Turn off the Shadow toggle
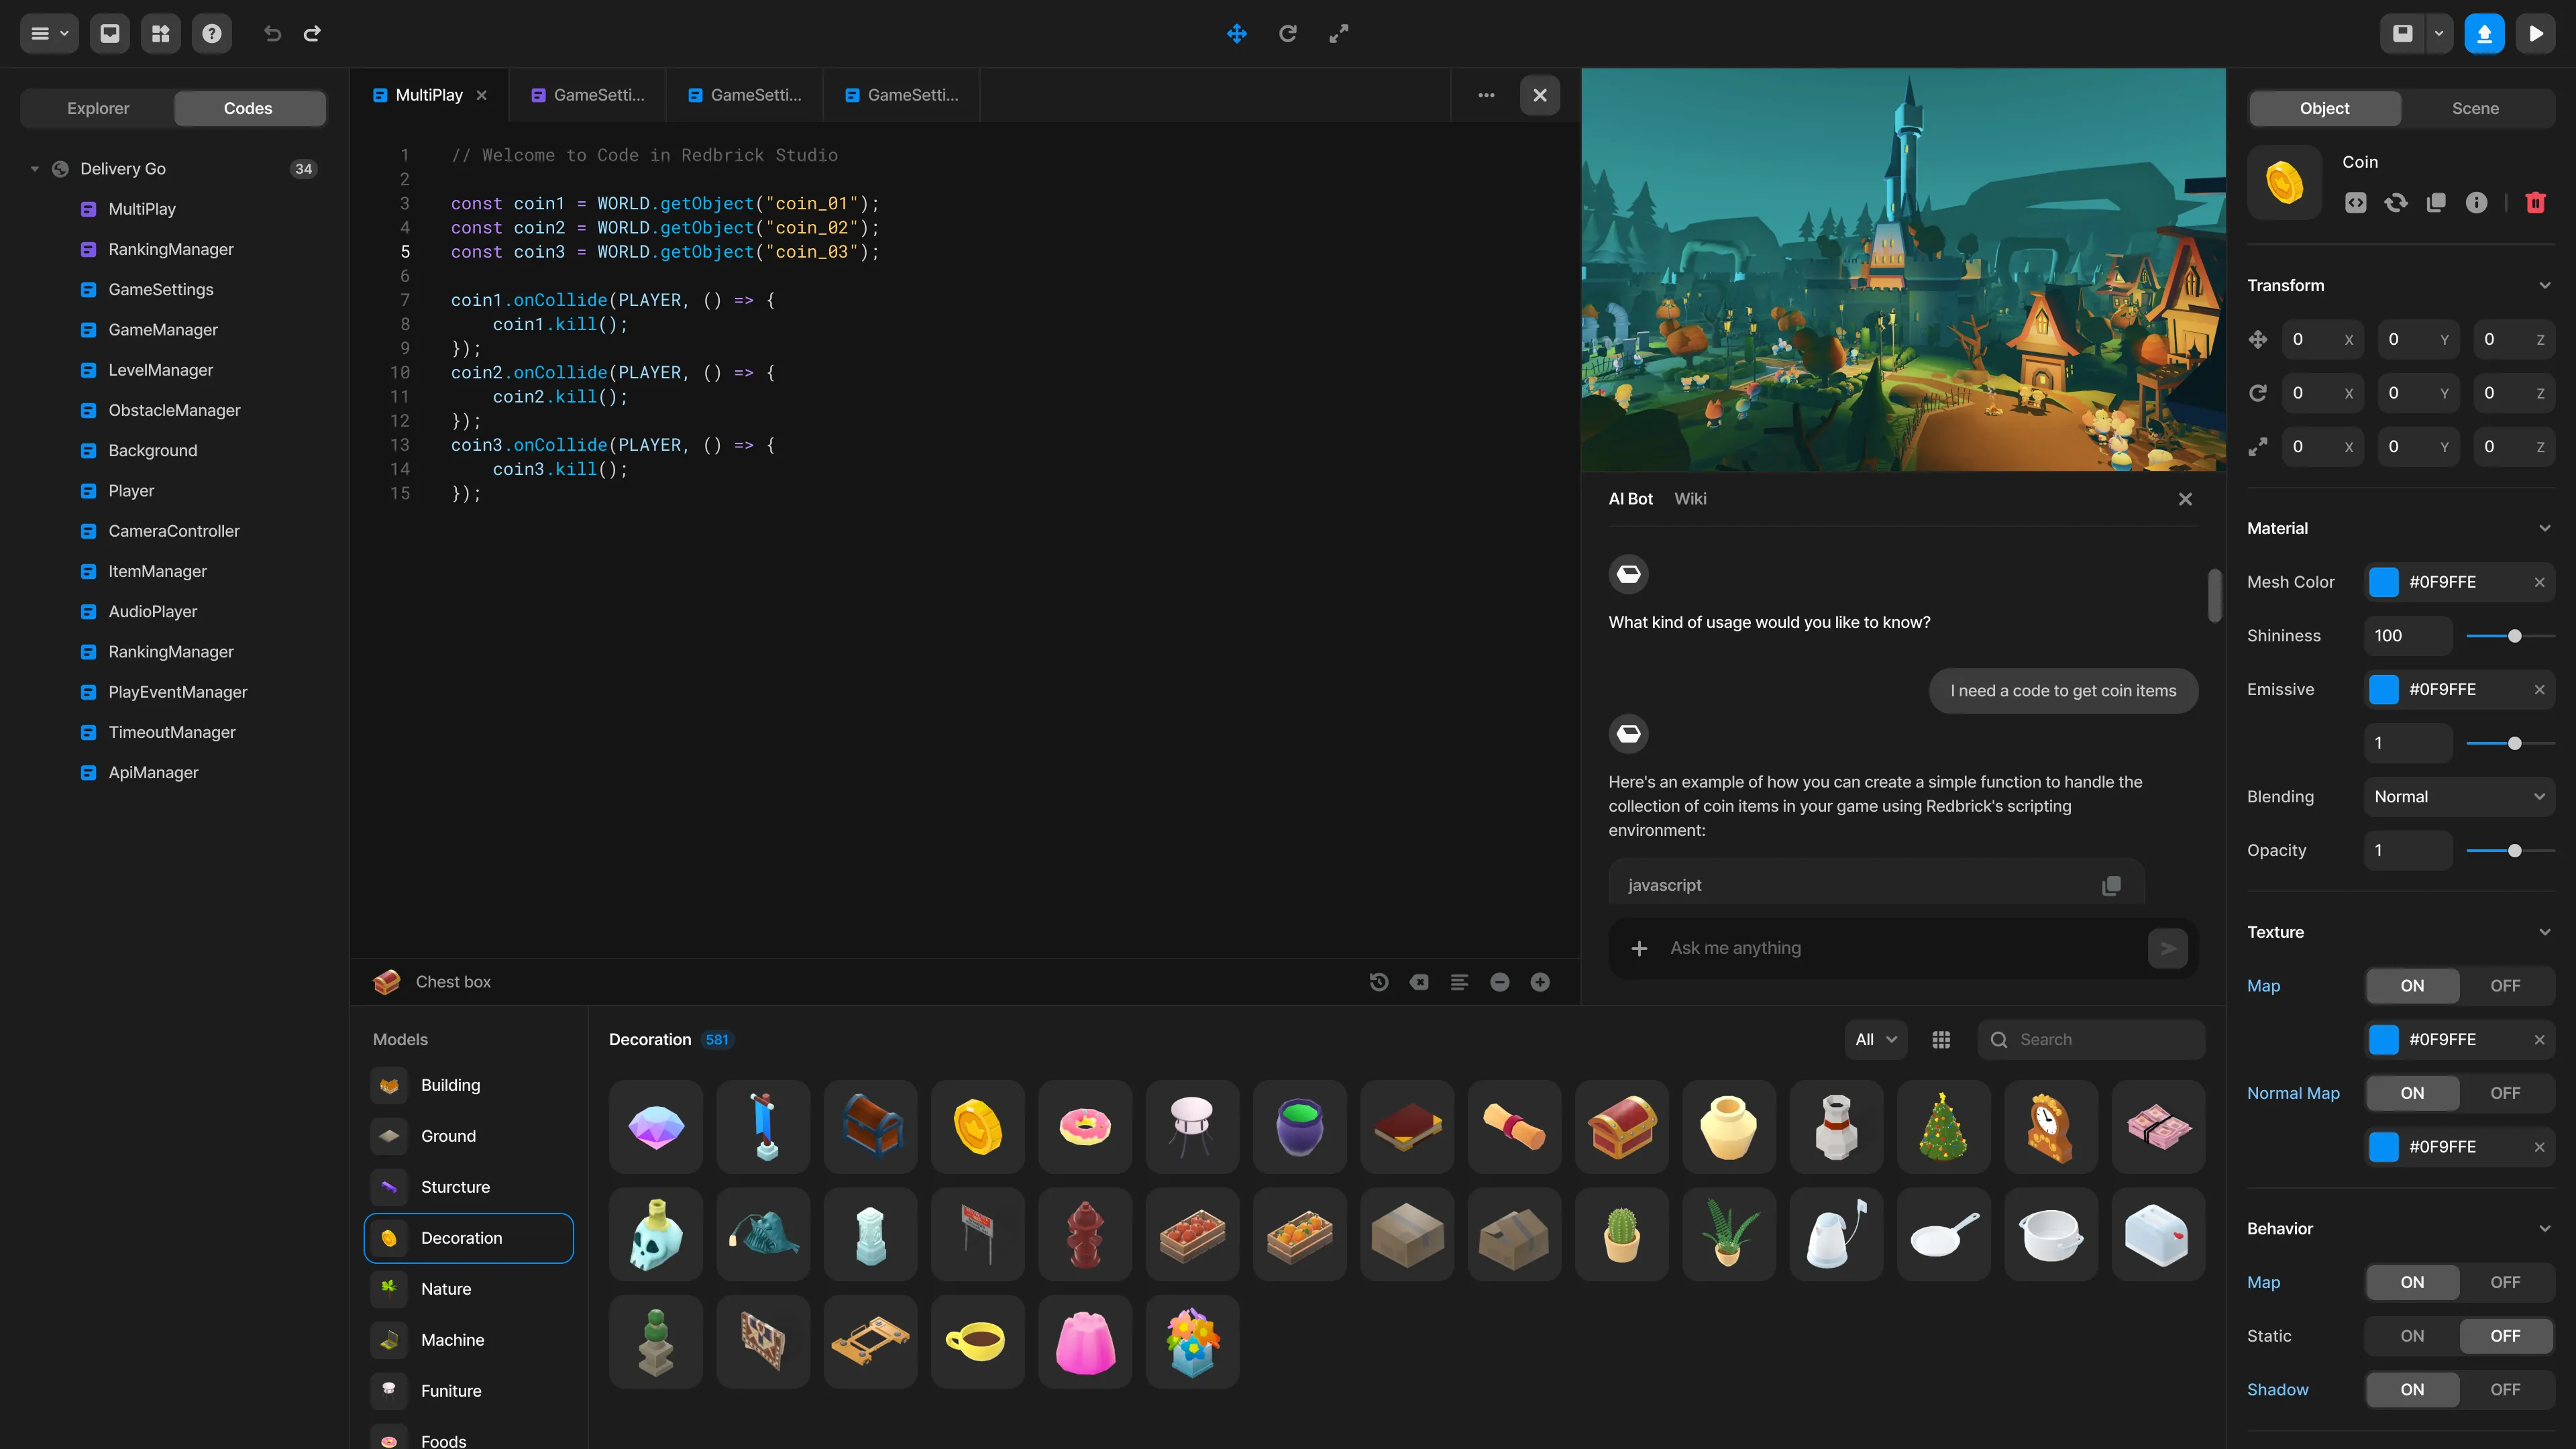 click(x=2505, y=1389)
